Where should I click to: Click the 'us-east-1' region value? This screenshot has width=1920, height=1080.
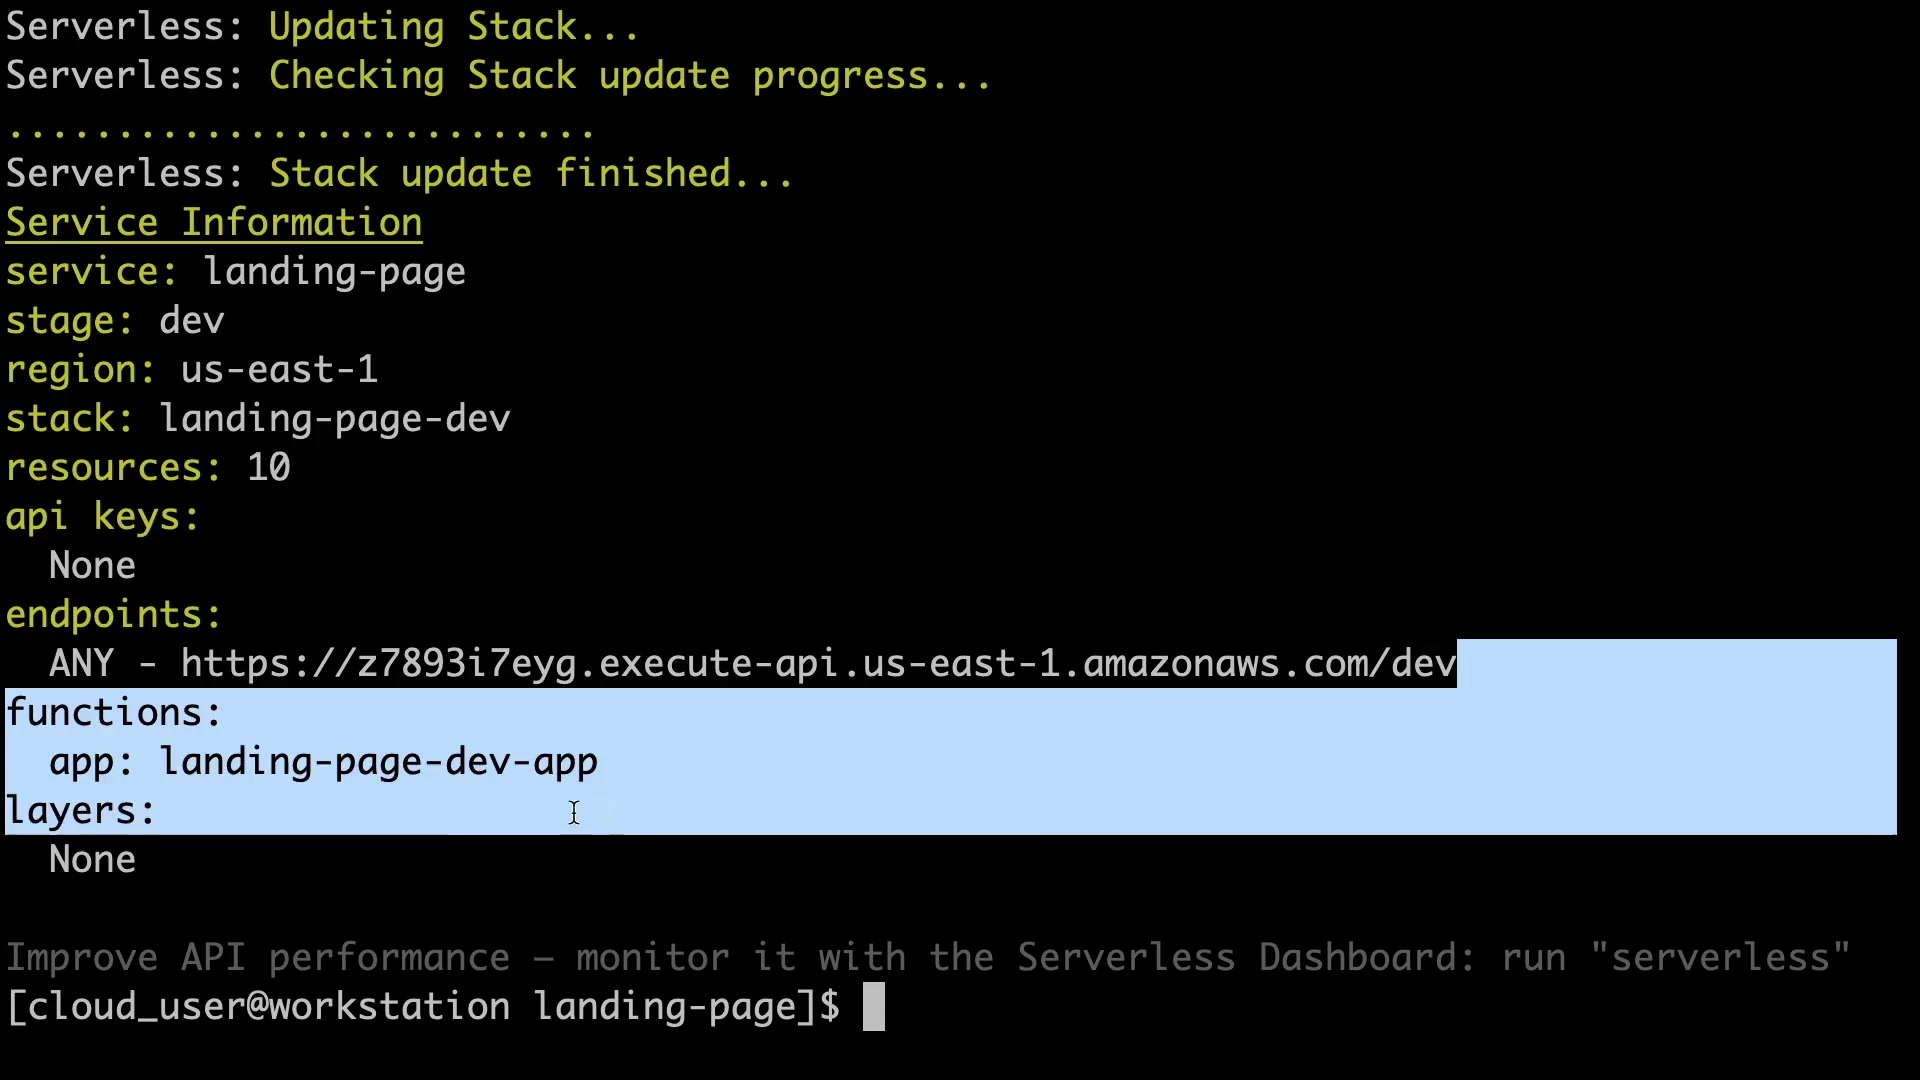coord(279,370)
